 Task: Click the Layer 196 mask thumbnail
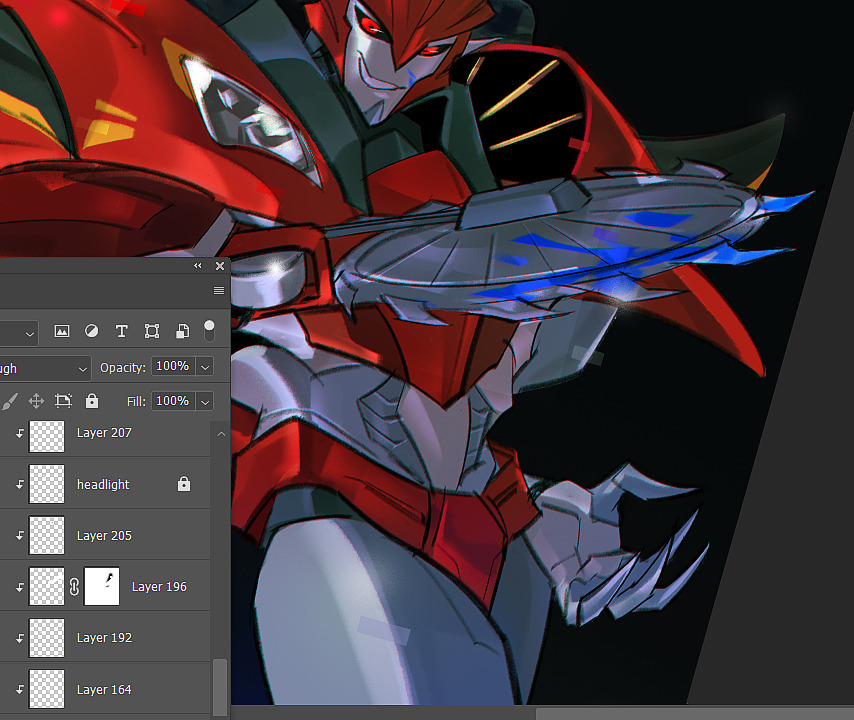(102, 587)
